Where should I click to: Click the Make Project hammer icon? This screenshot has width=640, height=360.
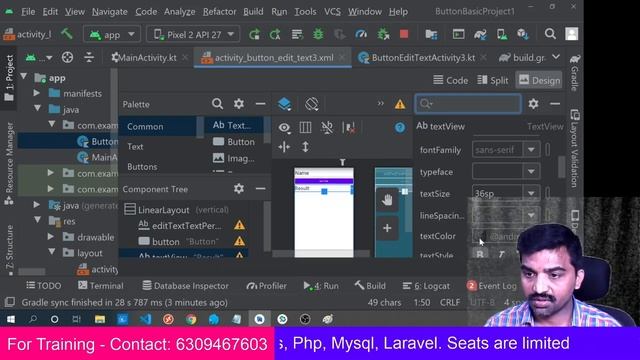pyautogui.click(x=67, y=34)
